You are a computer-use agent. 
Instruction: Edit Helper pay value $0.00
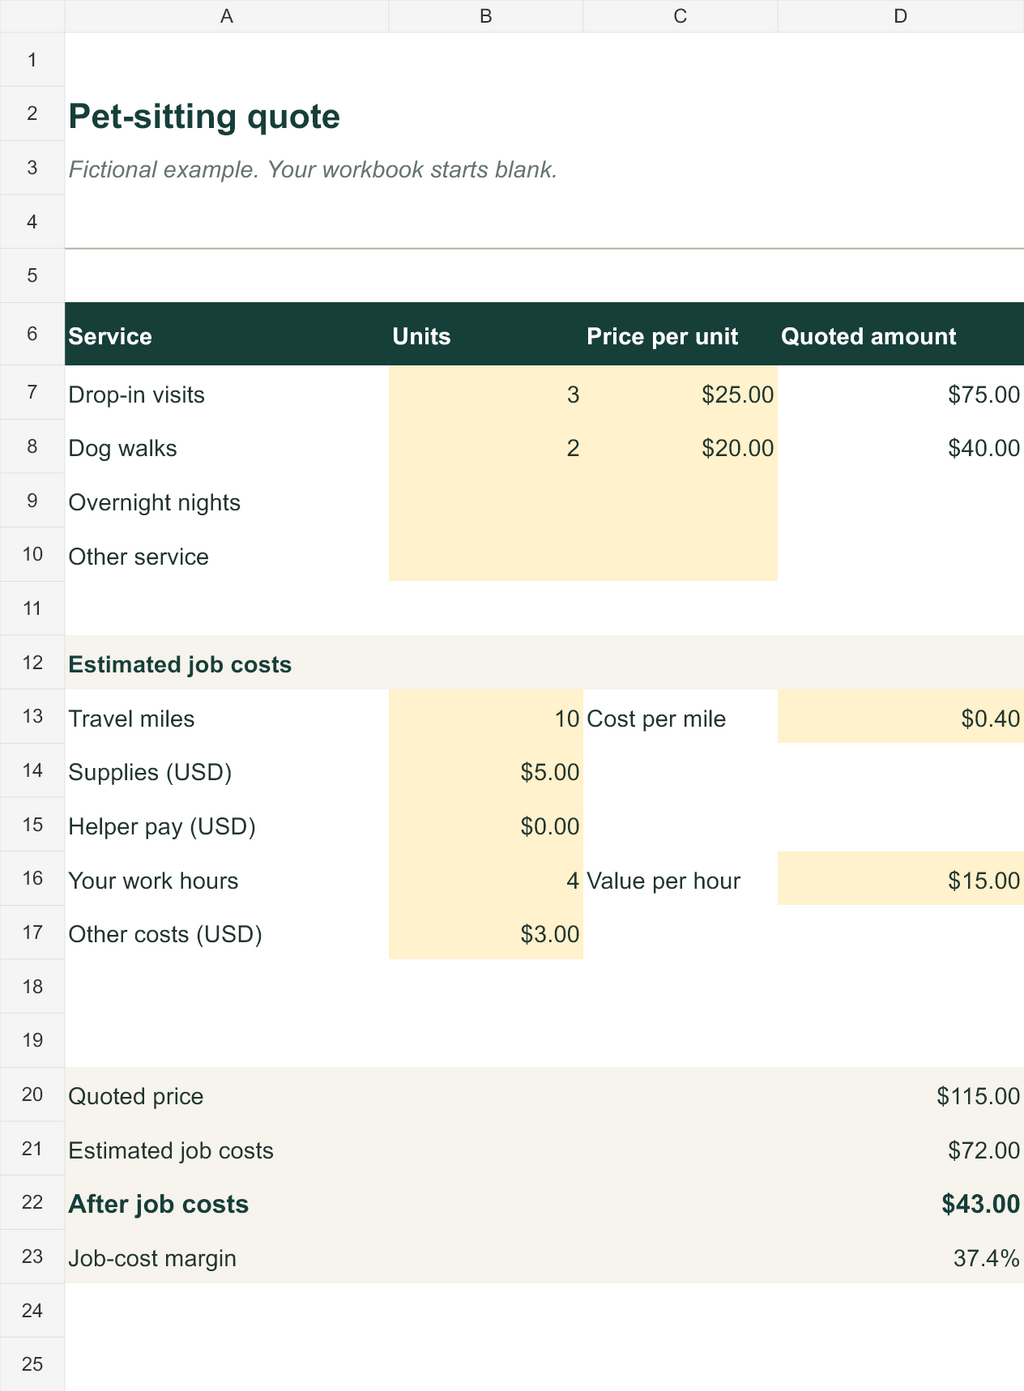click(x=486, y=824)
